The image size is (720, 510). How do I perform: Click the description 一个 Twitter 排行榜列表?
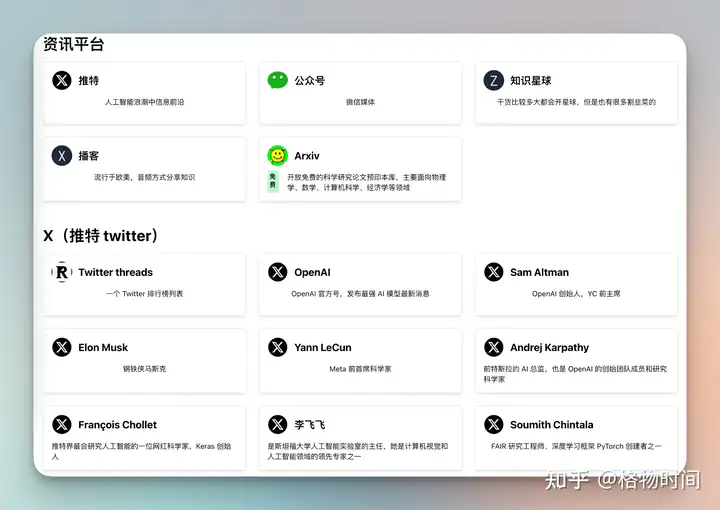point(144,294)
